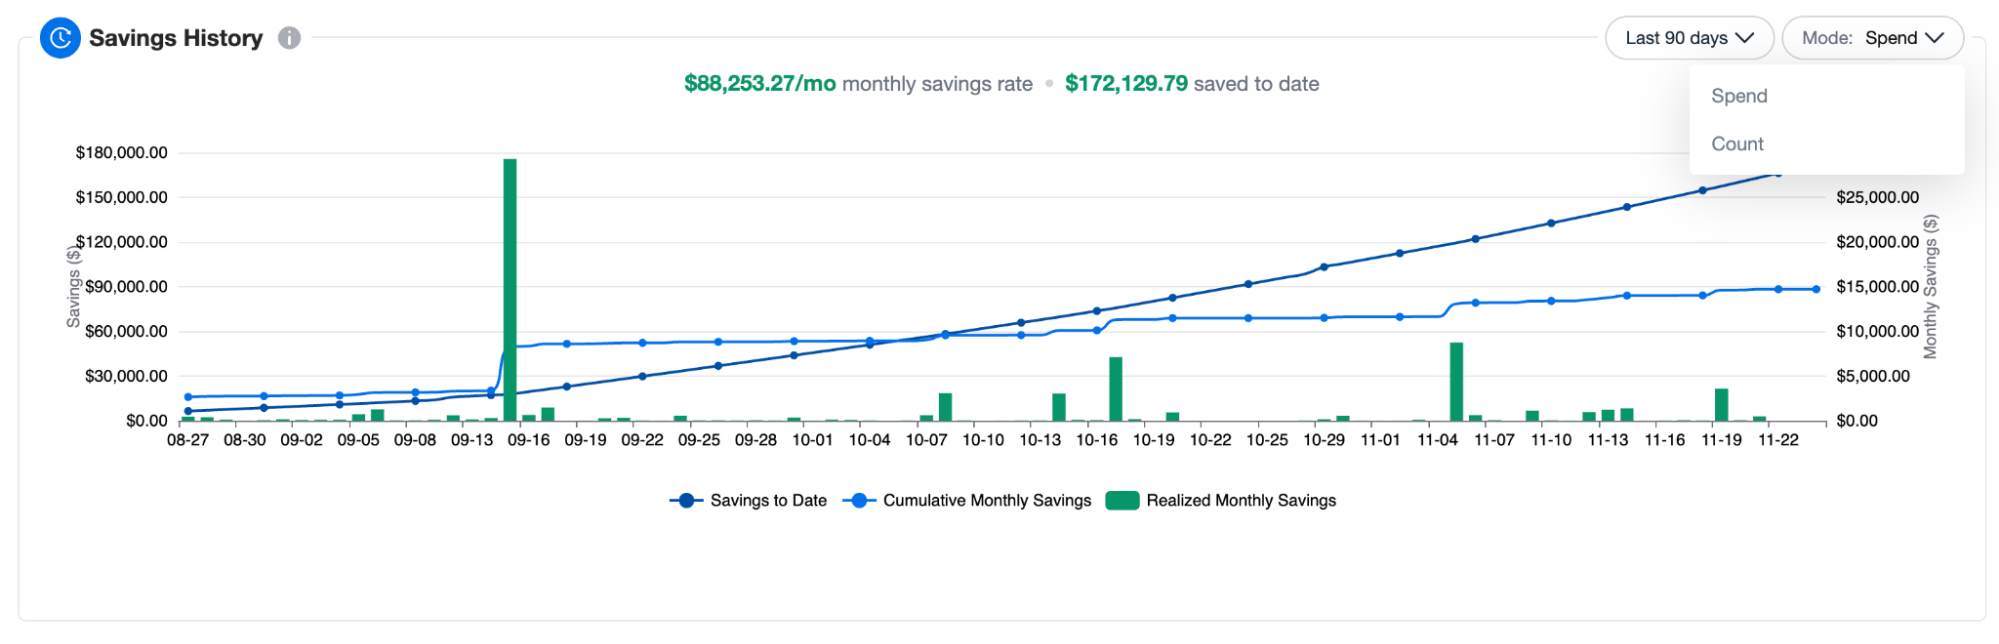Click the green bar near 11-05

(x=1456, y=382)
